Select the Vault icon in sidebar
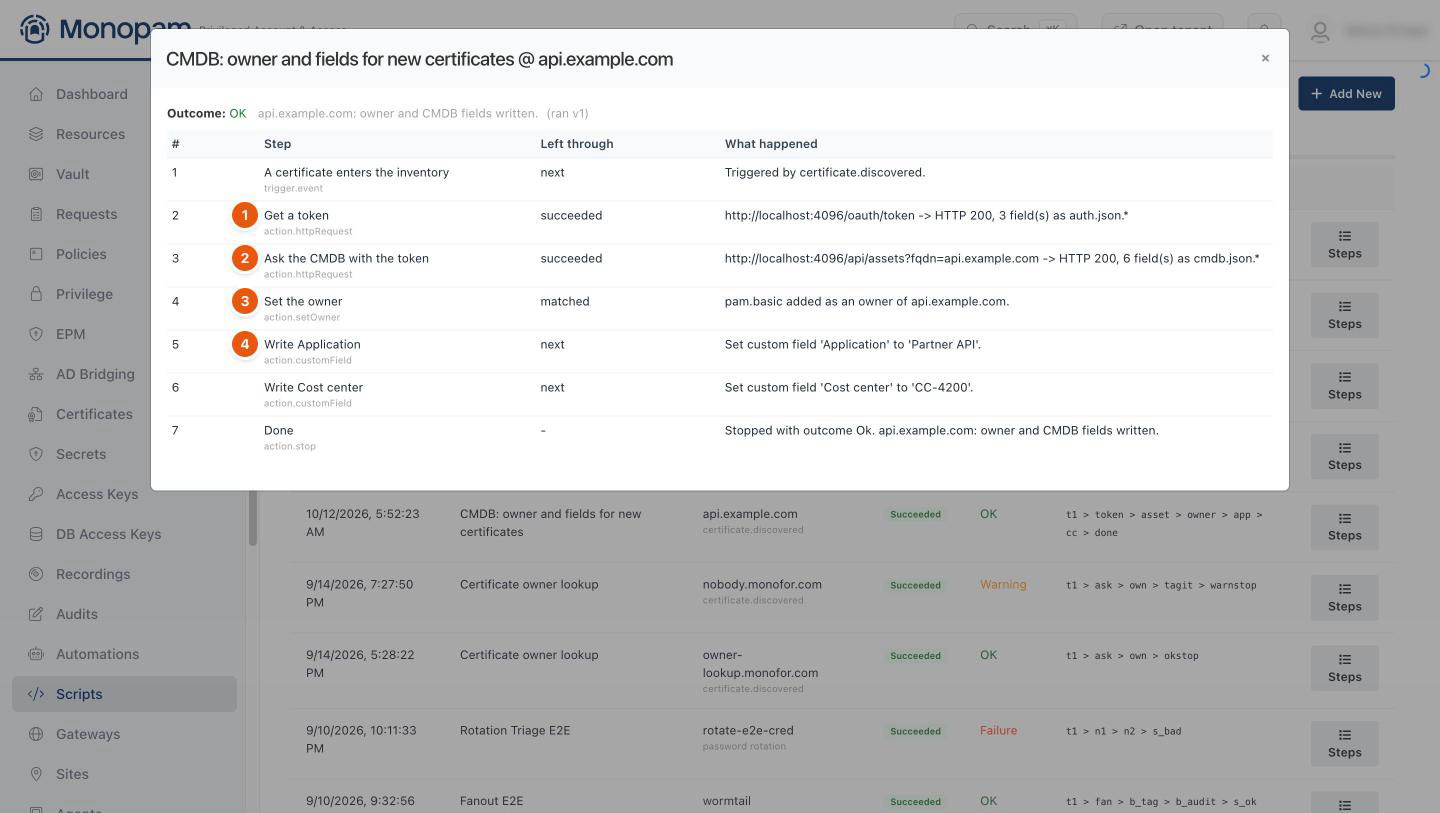Viewport: 1440px width, 813px height. pos(36,174)
